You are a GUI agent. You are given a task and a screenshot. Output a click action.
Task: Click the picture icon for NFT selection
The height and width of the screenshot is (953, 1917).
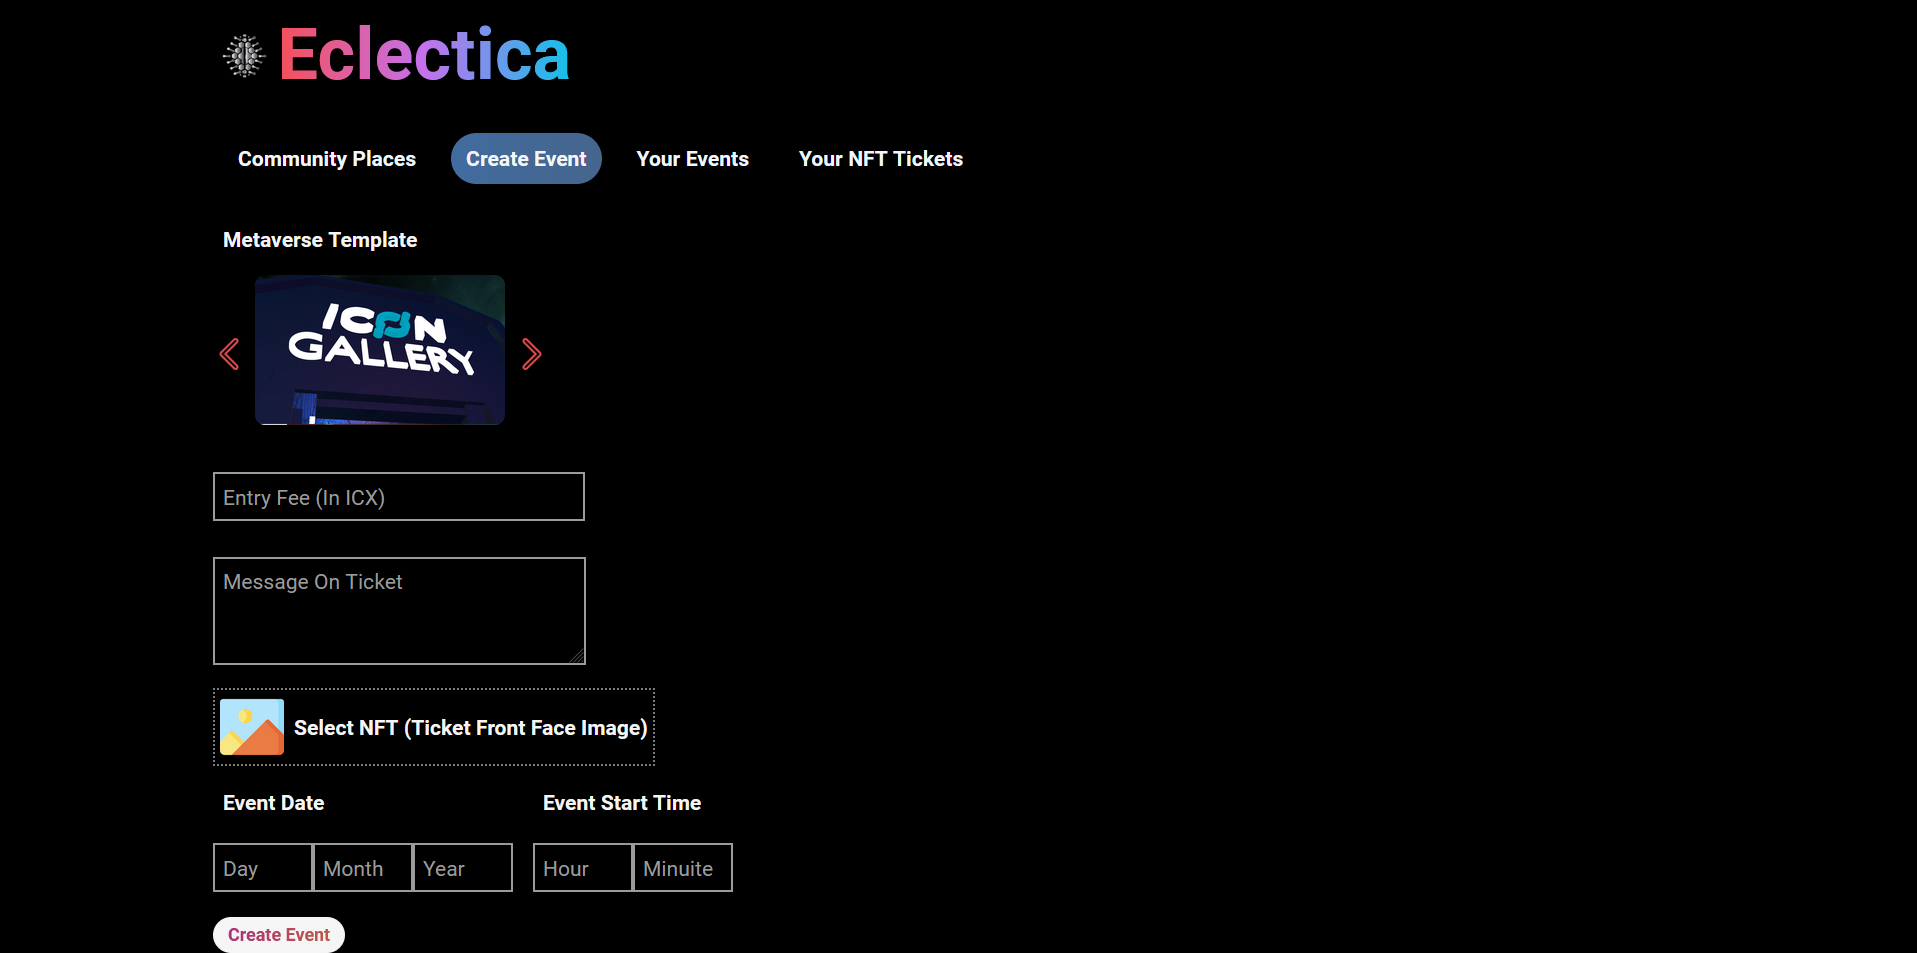(x=252, y=727)
